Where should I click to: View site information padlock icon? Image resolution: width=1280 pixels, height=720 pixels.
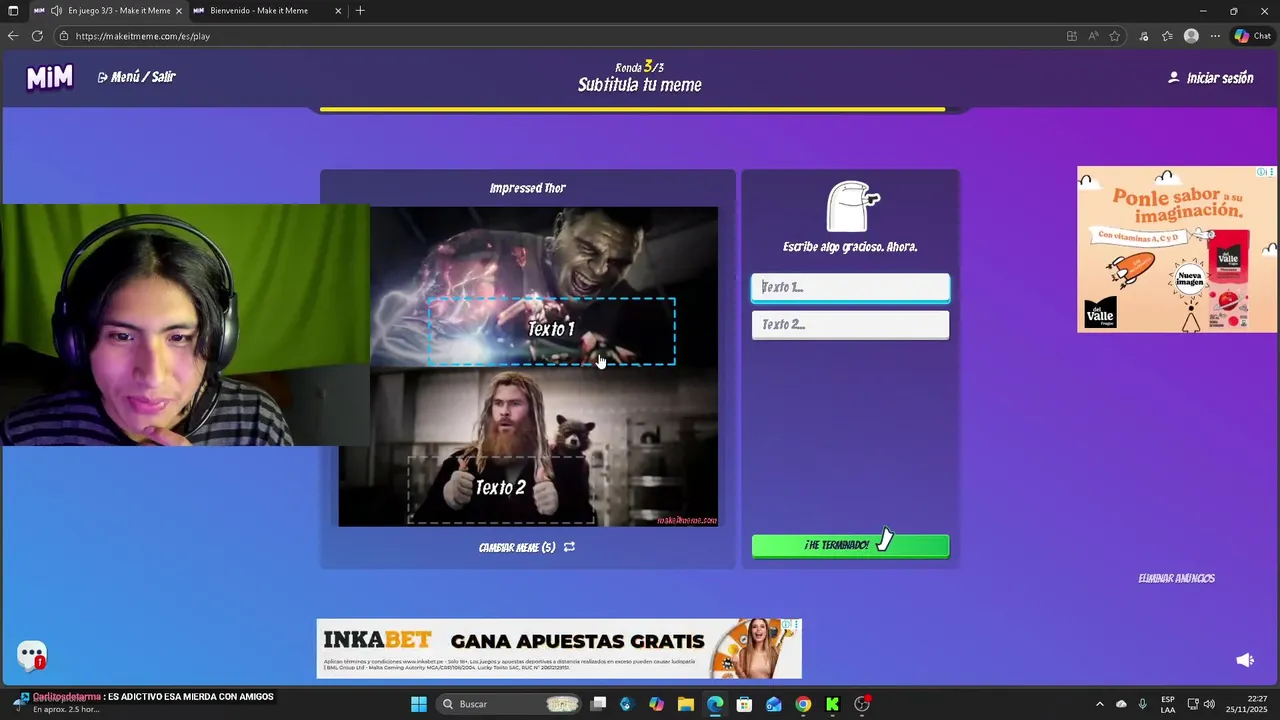pyautogui.click(x=64, y=36)
